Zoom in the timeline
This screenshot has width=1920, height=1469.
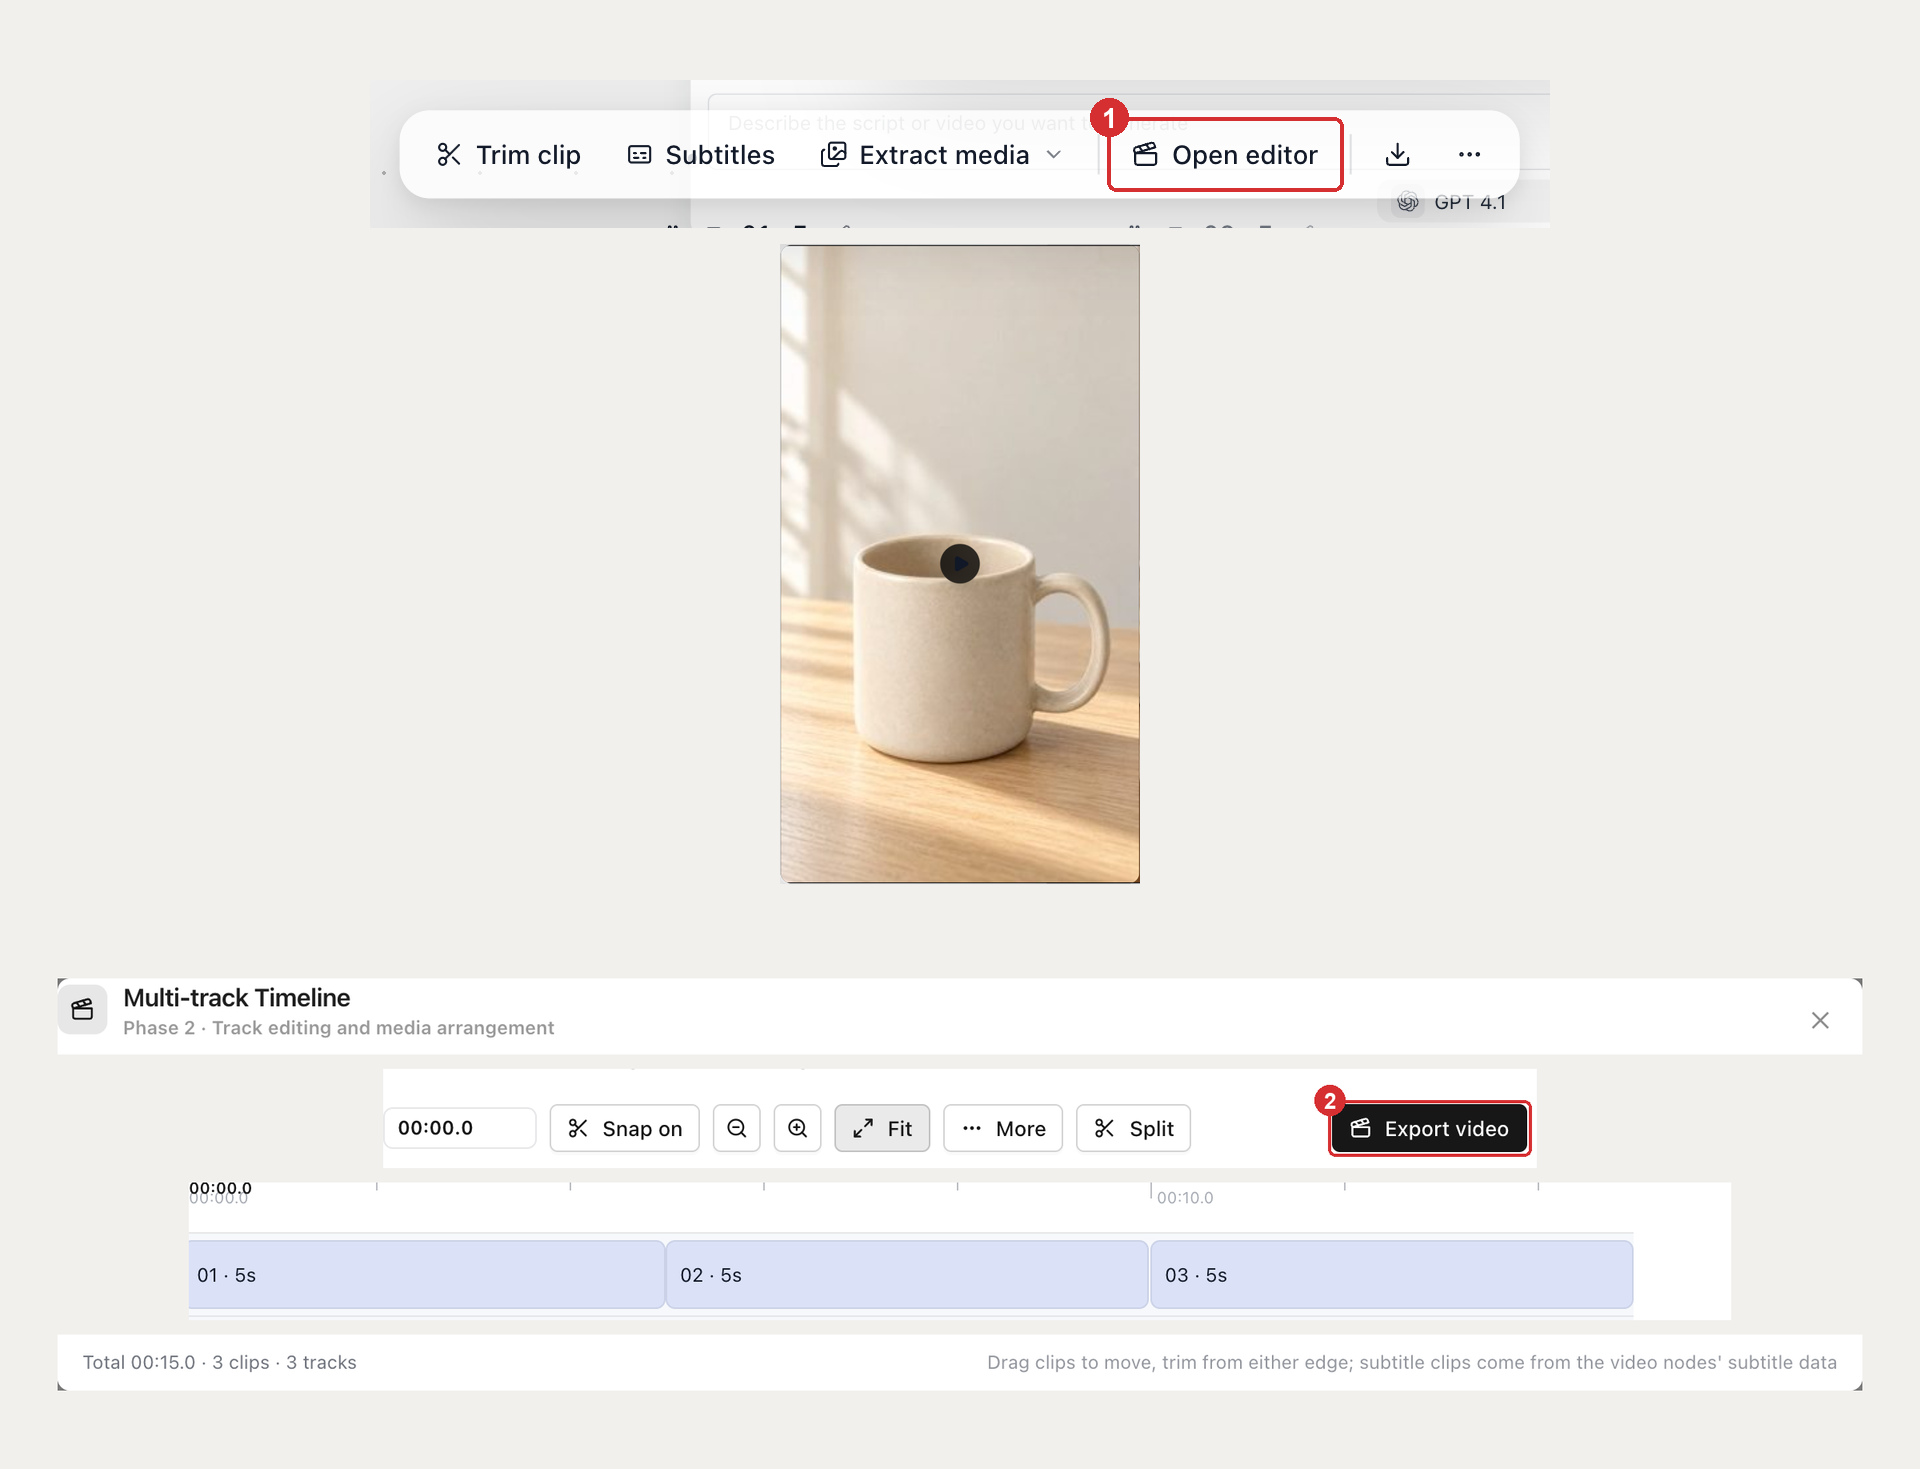[798, 1128]
